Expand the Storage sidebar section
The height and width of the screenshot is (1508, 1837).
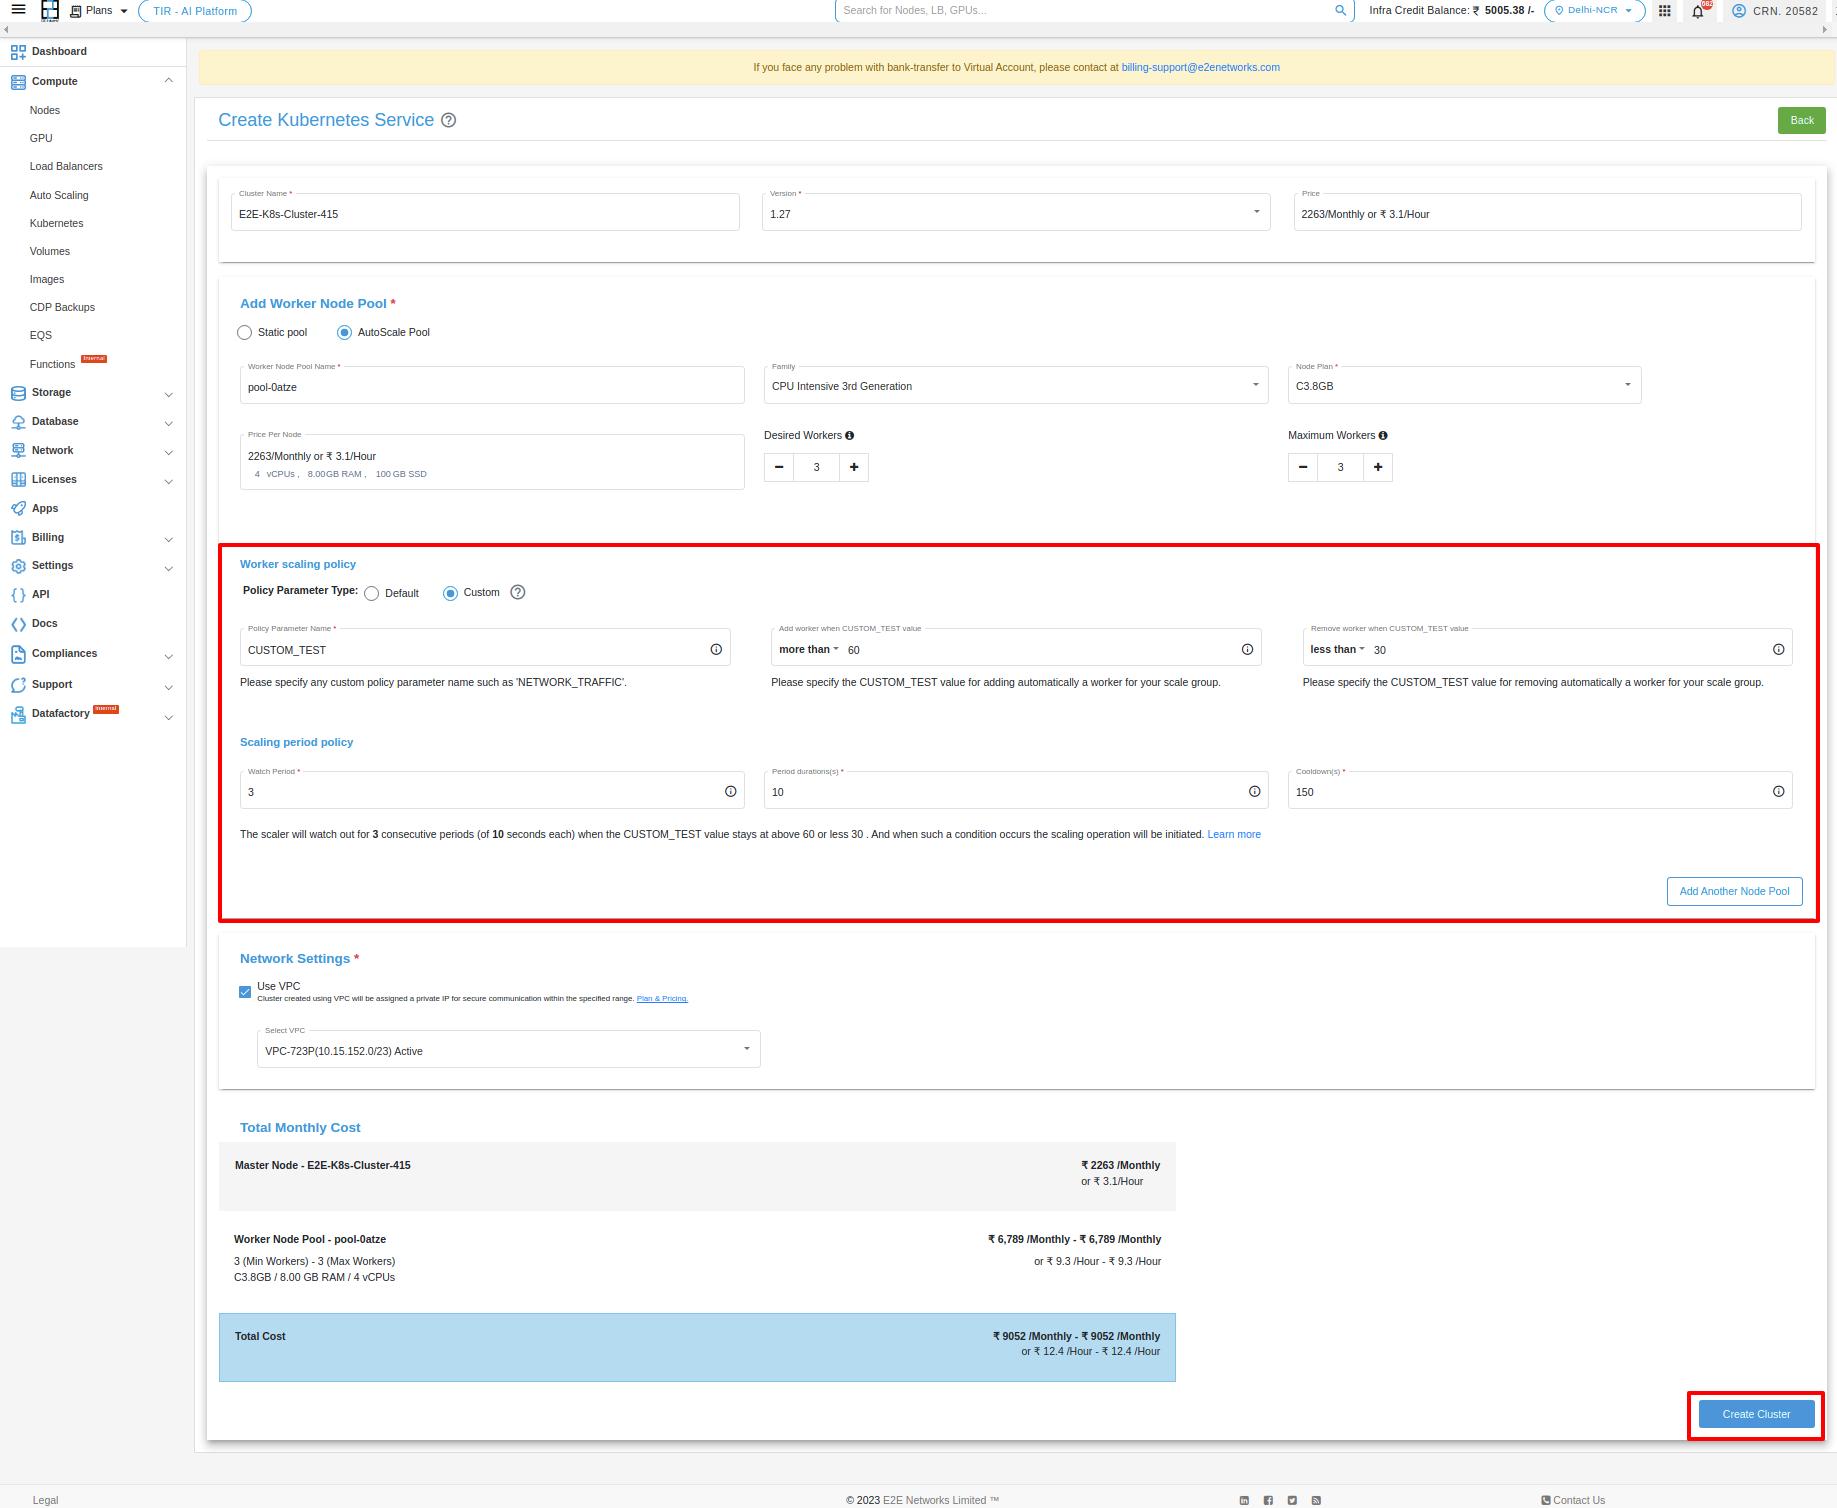point(168,394)
